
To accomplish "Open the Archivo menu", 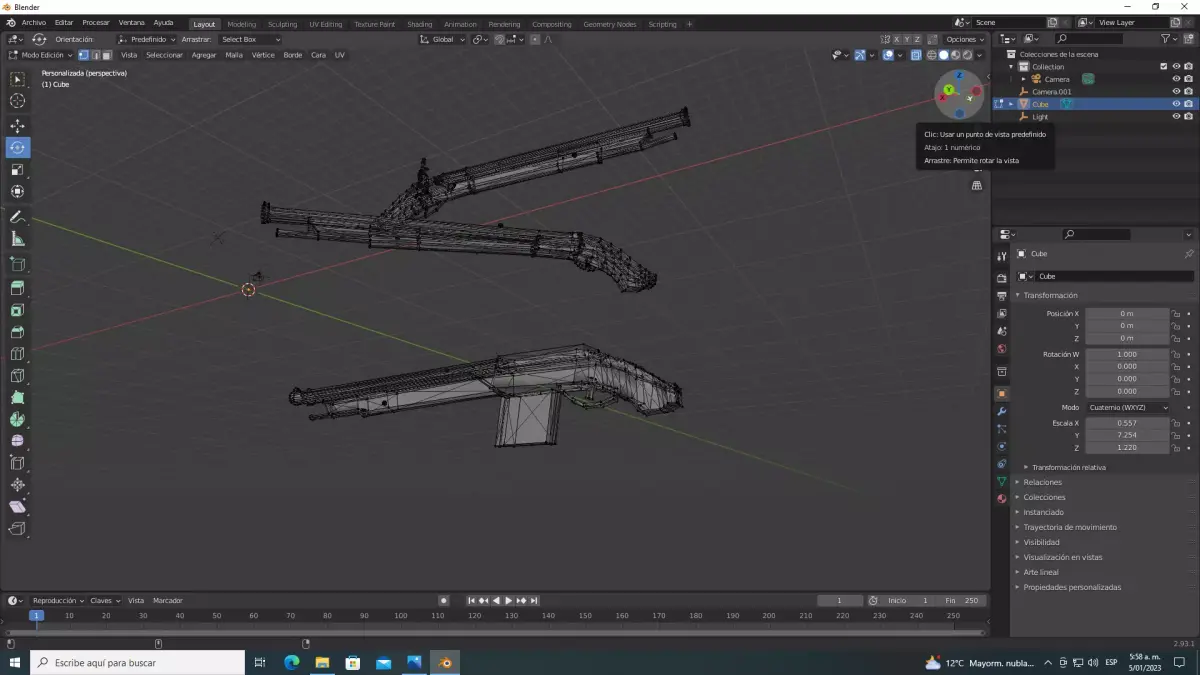I will tap(33, 23).
